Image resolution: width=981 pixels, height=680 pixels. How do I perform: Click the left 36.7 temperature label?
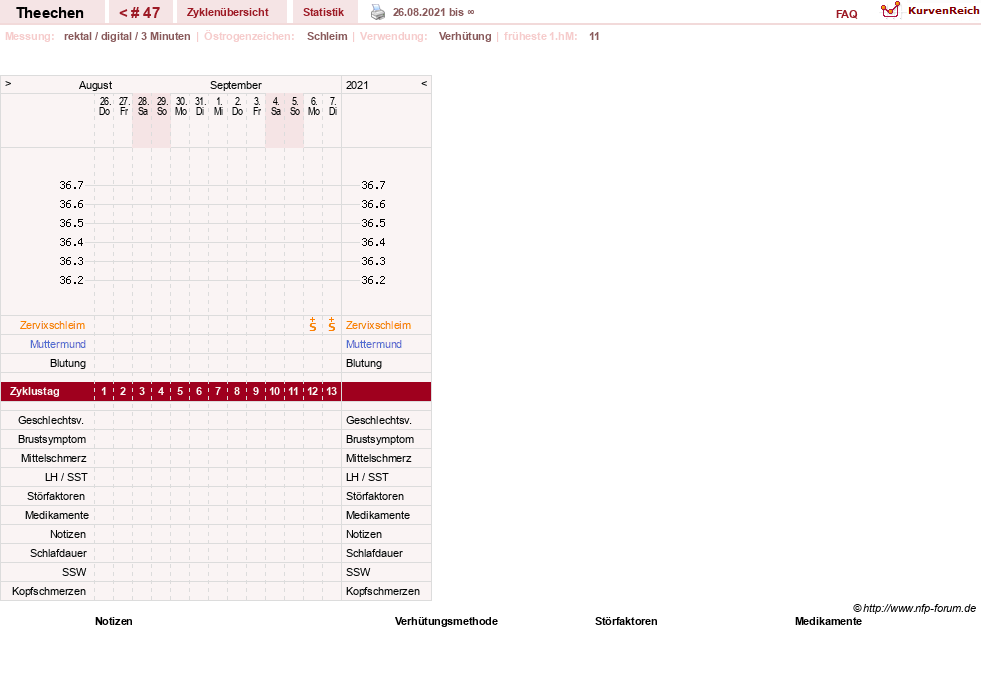(x=71, y=185)
